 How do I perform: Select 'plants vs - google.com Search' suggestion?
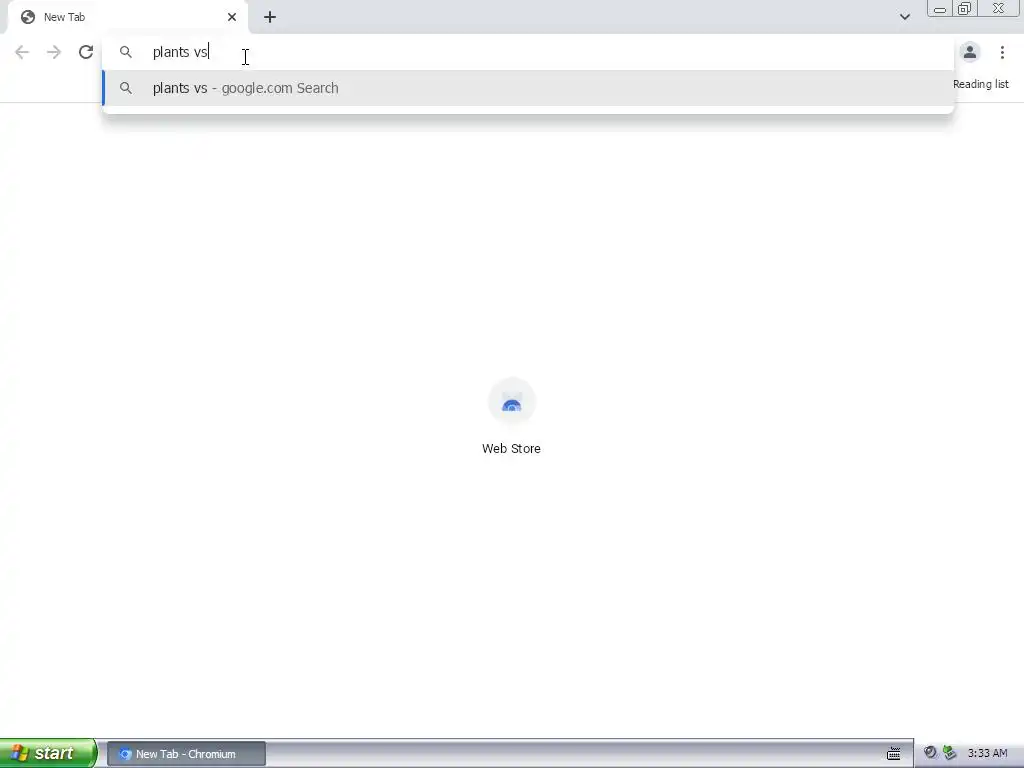pos(528,88)
